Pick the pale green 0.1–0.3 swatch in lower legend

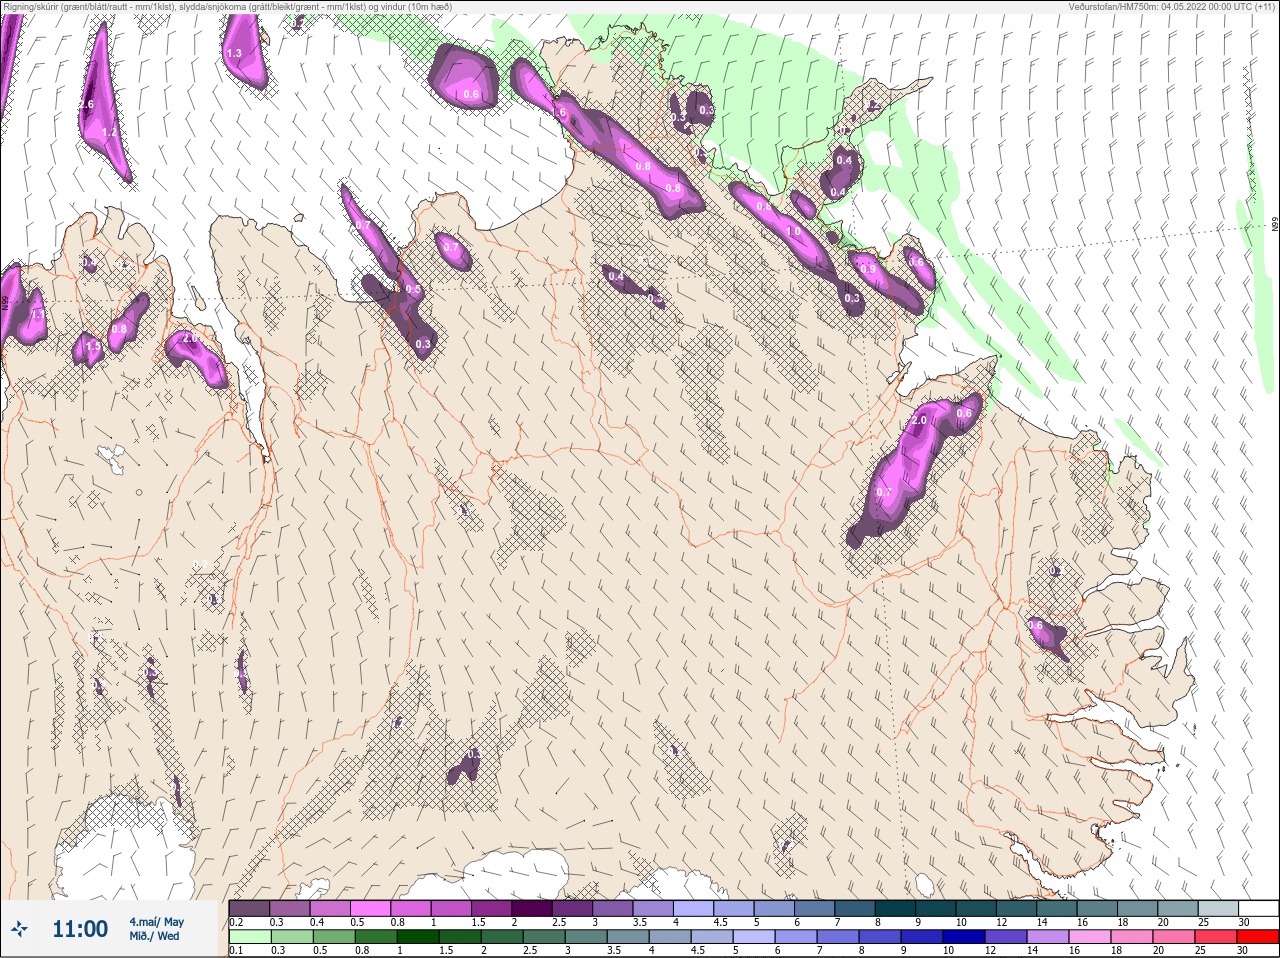pyautogui.click(x=250, y=937)
